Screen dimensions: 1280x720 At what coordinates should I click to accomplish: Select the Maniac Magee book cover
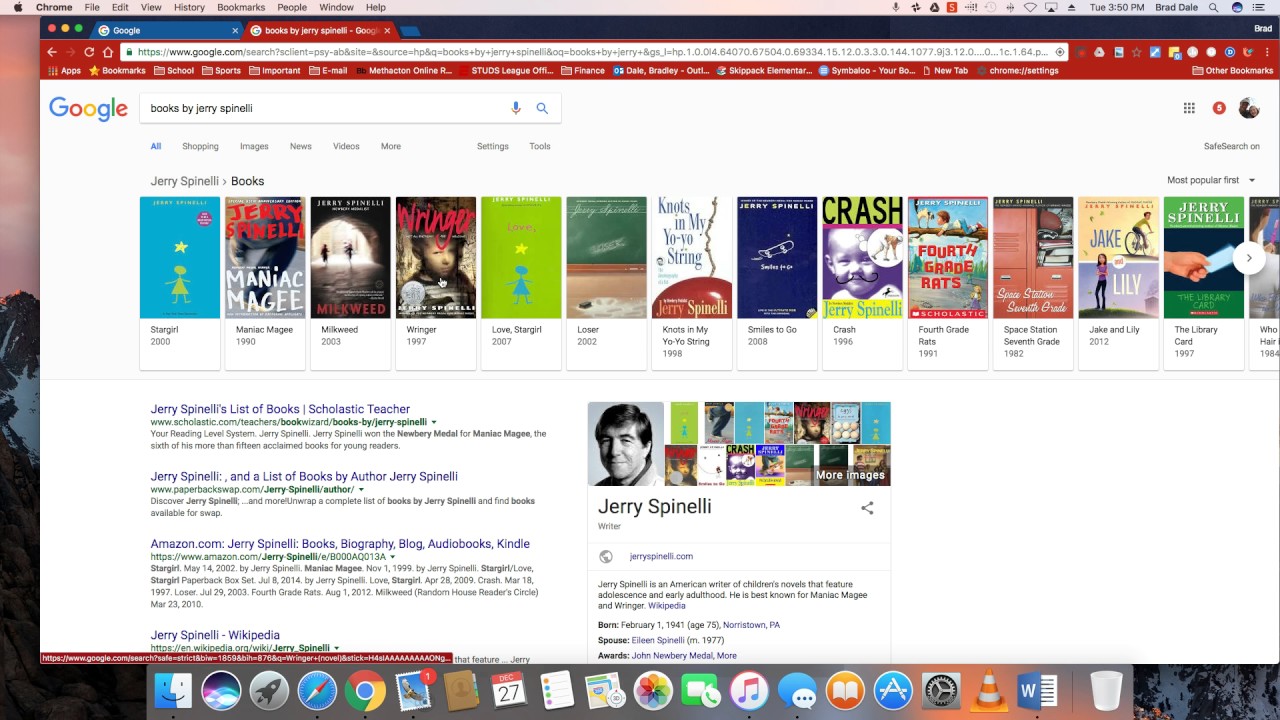click(265, 257)
